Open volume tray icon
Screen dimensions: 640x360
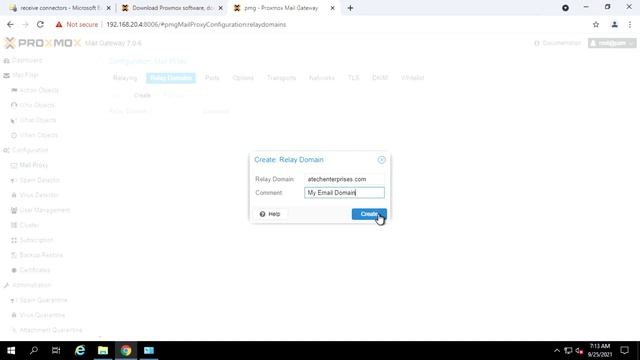579,351
